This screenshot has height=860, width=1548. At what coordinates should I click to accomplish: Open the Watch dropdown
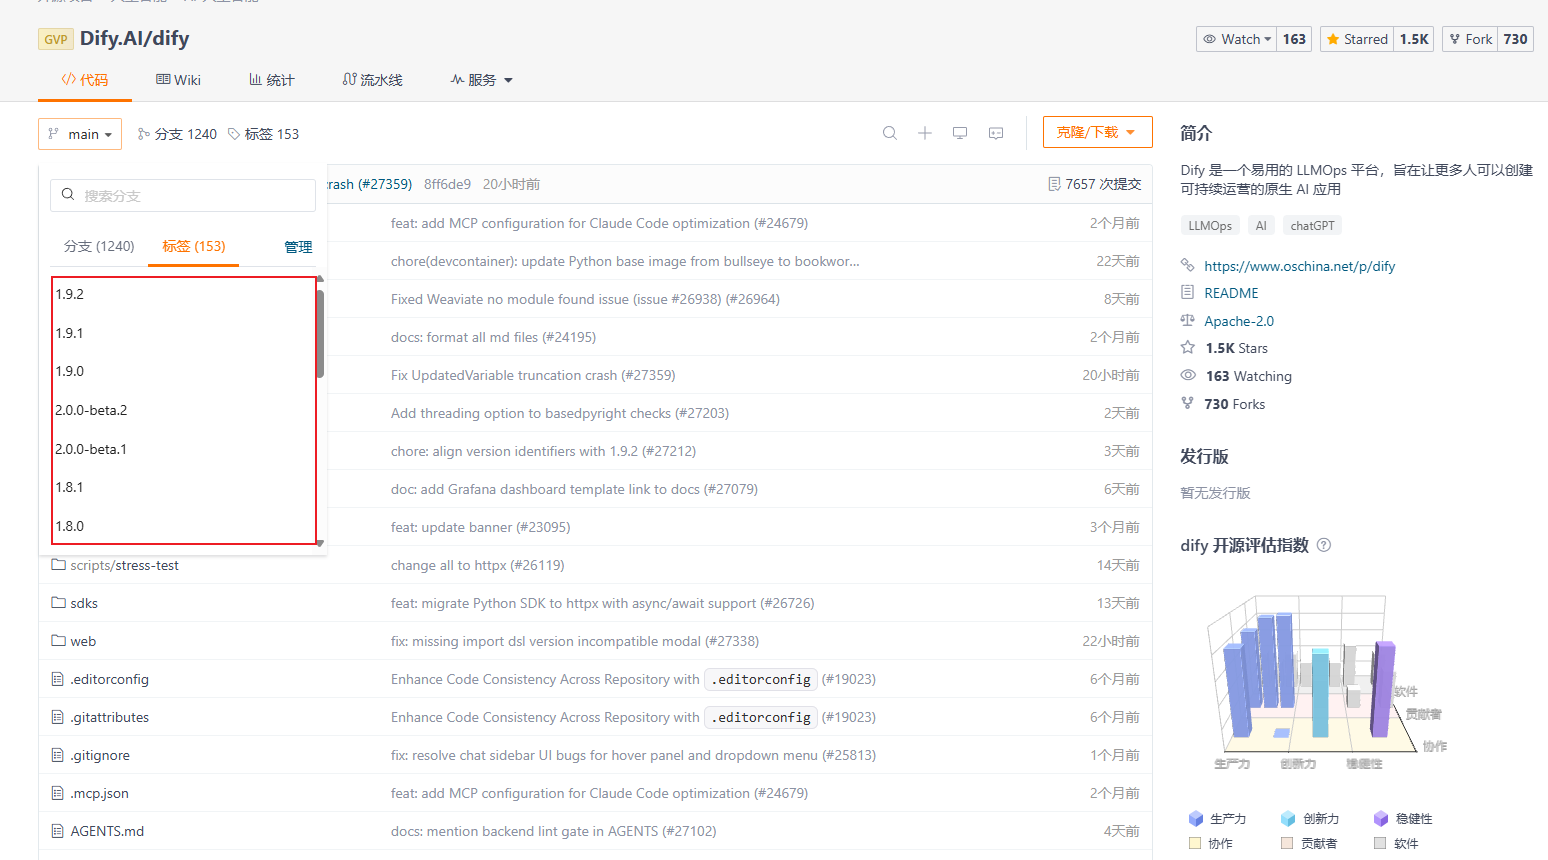(1237, 39)
